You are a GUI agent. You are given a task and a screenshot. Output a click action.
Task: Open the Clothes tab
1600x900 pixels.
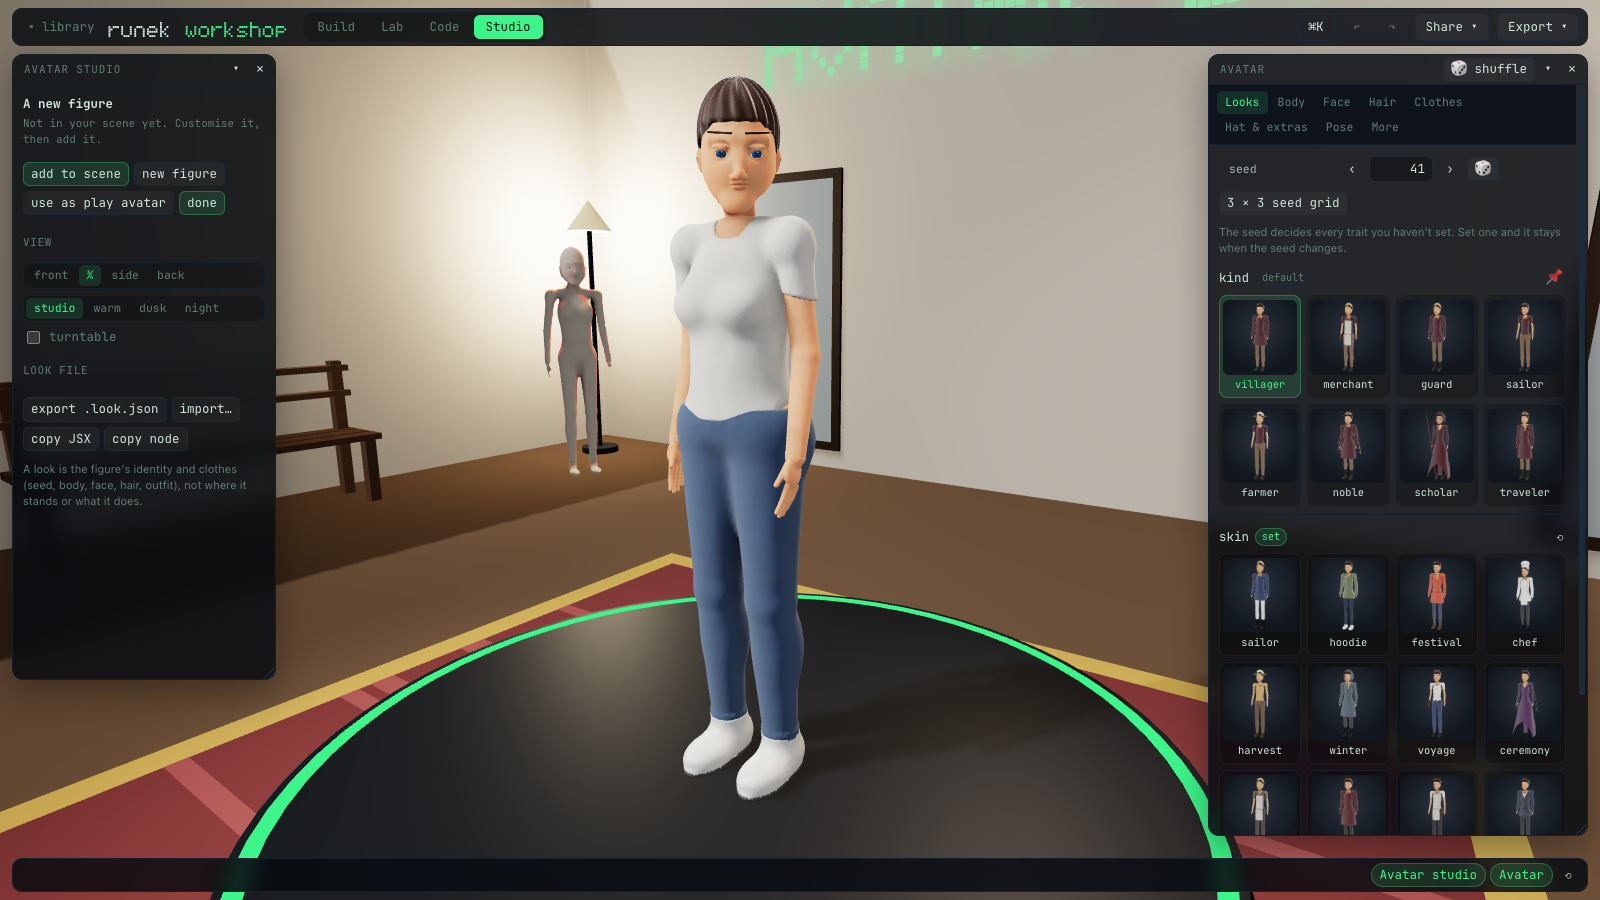coord(1438,102)
